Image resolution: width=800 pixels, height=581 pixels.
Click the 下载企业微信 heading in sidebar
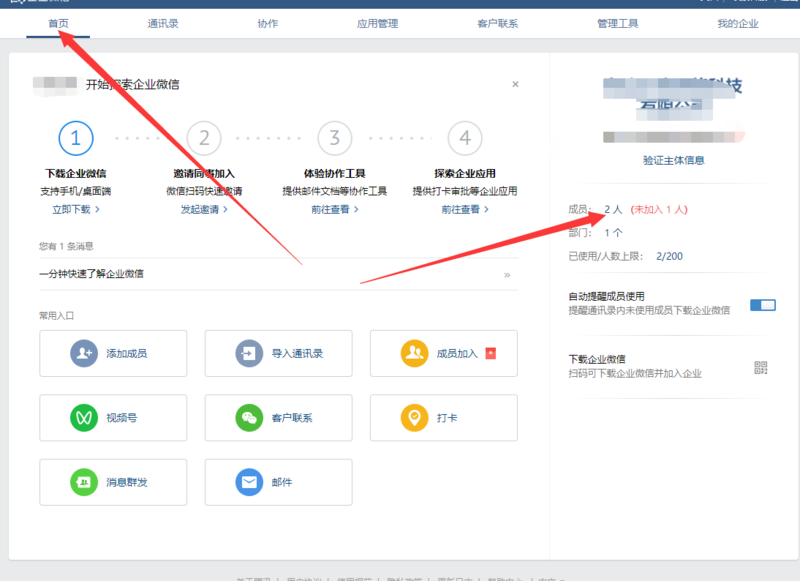click(x=597, y=359)
